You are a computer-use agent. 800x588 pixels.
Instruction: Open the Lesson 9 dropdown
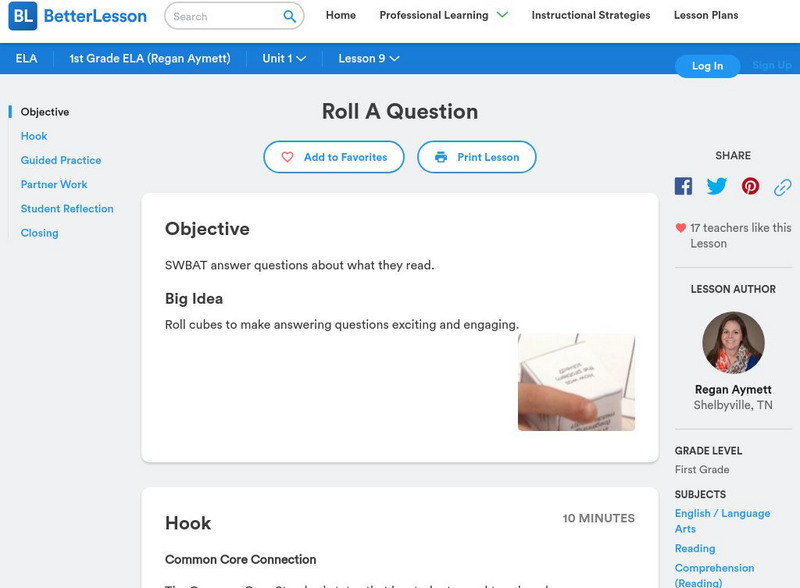(x=368, y=58)
